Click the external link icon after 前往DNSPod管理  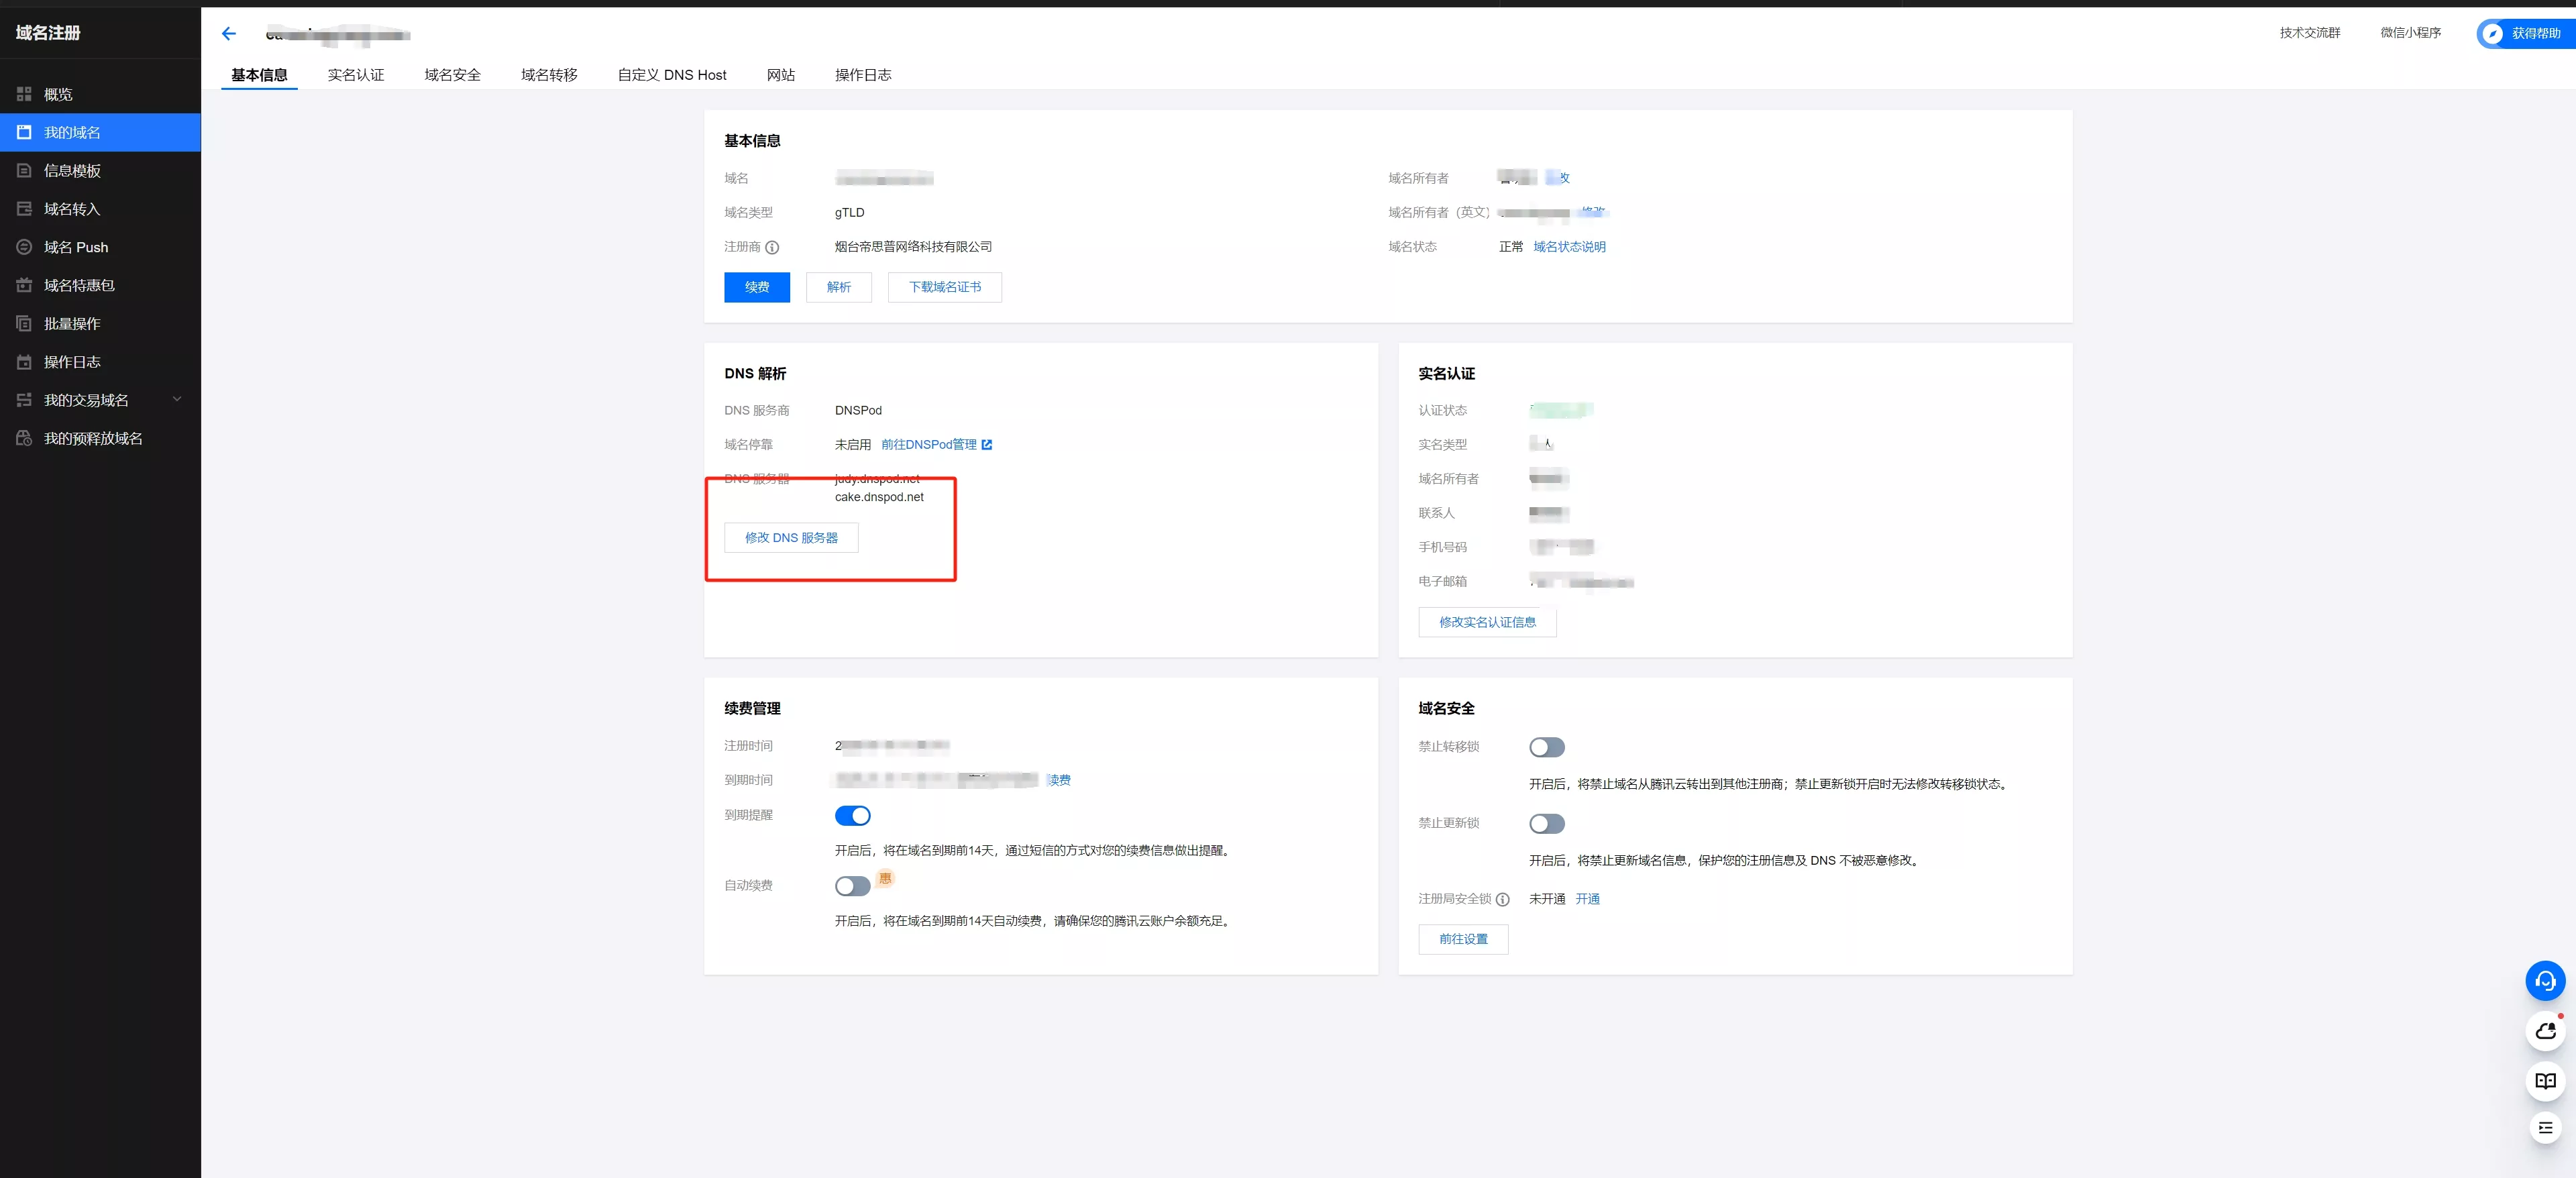[987, 445]
